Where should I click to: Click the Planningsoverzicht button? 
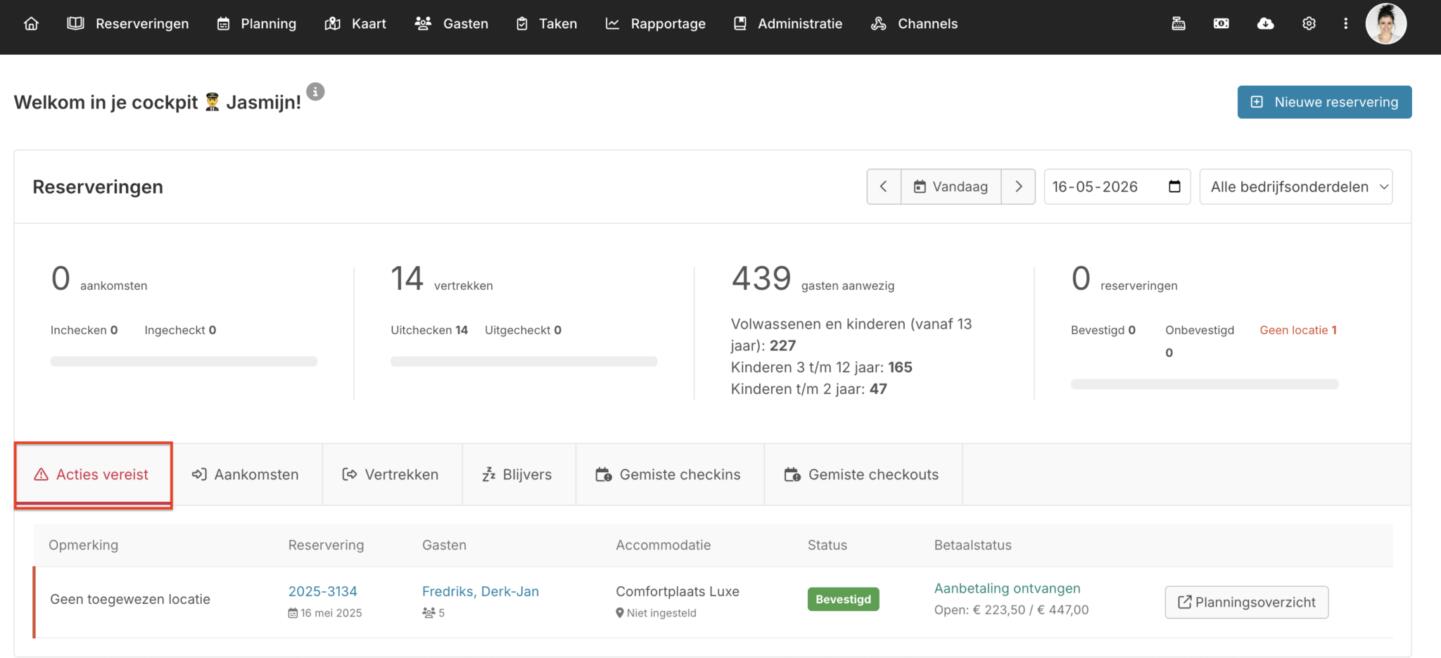click(x=1246, y=602)
